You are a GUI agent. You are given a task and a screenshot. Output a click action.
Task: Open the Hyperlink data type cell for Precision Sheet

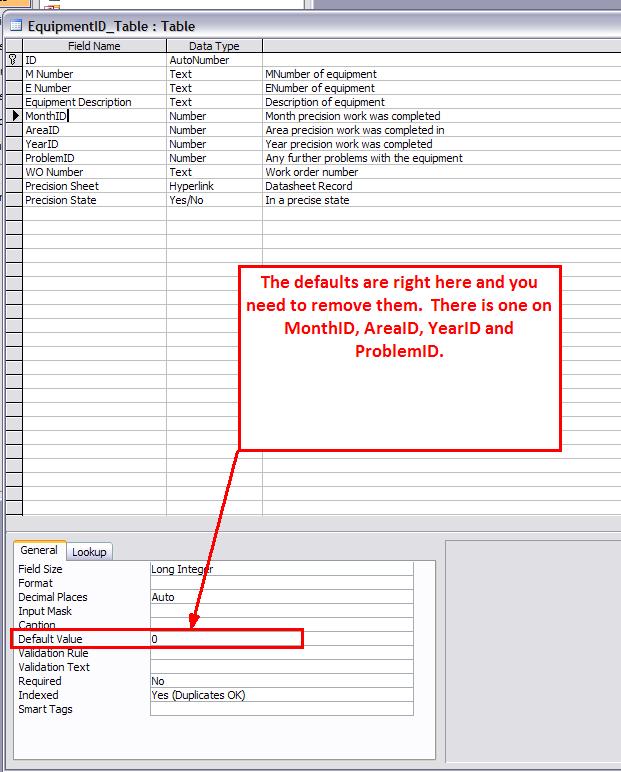coord(214,186)
